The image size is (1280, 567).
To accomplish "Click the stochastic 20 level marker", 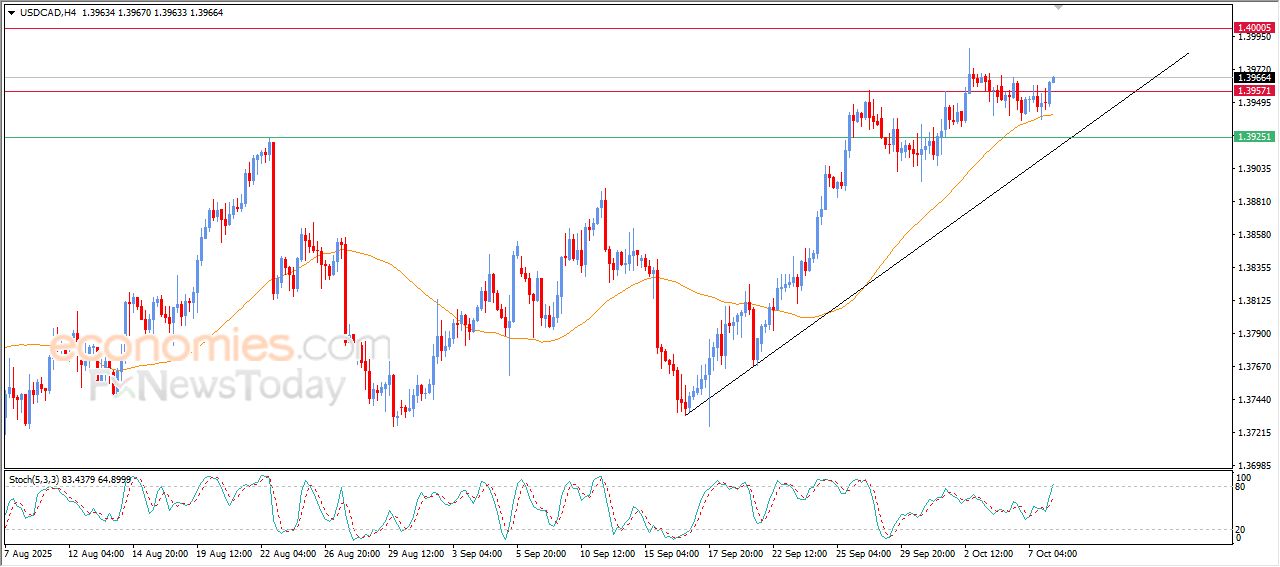I will [x=1240, y=529].
